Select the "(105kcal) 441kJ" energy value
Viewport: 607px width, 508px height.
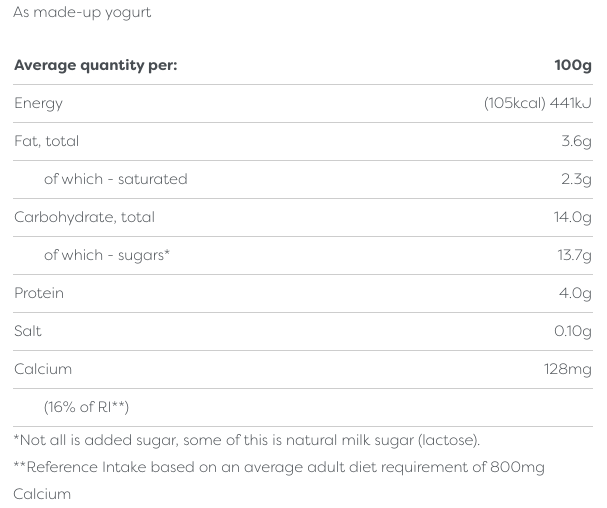(x=537, y=104)
